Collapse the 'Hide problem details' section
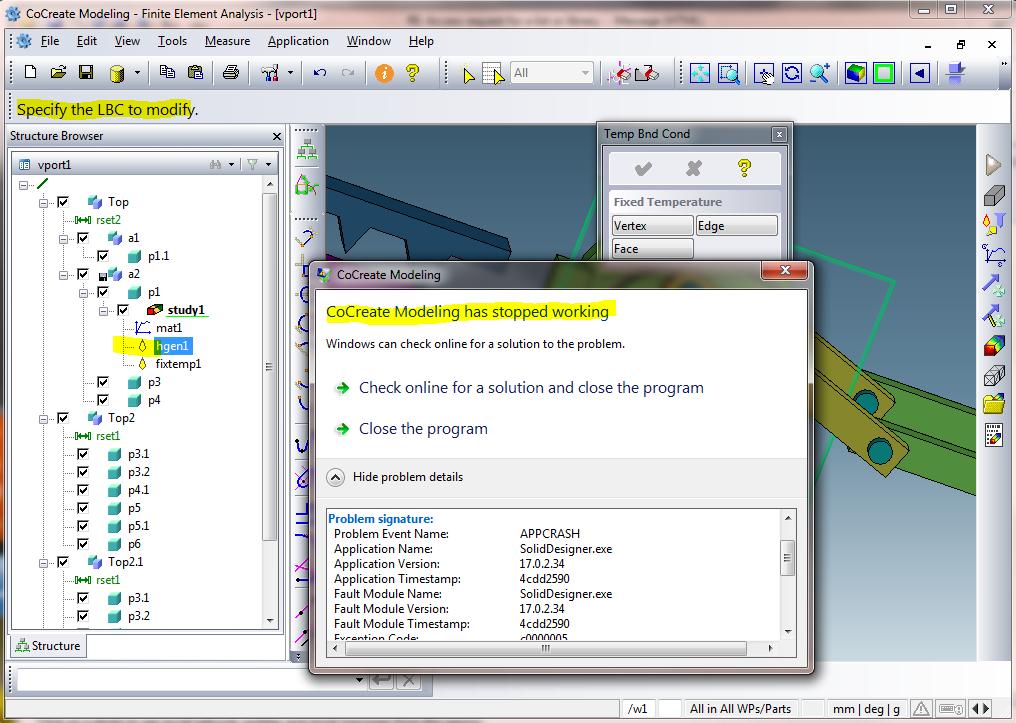The image size is (1016, 723). click(336, 477)
